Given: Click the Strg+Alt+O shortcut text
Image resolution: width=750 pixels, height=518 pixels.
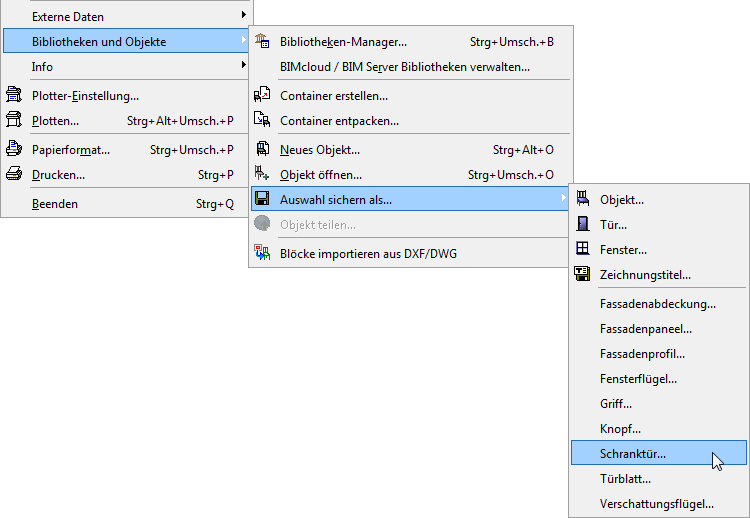Looking at the screenshot, I should click(x=523, y=150).
